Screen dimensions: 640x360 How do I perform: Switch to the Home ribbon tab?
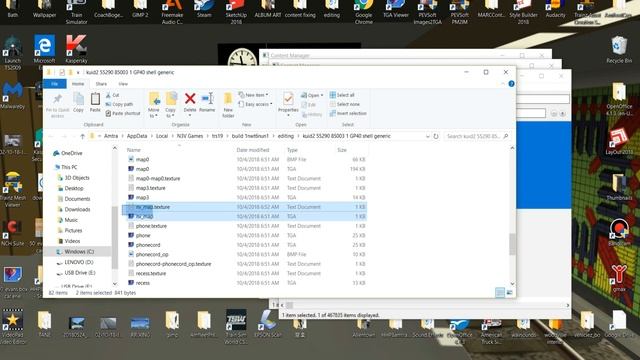78,84
